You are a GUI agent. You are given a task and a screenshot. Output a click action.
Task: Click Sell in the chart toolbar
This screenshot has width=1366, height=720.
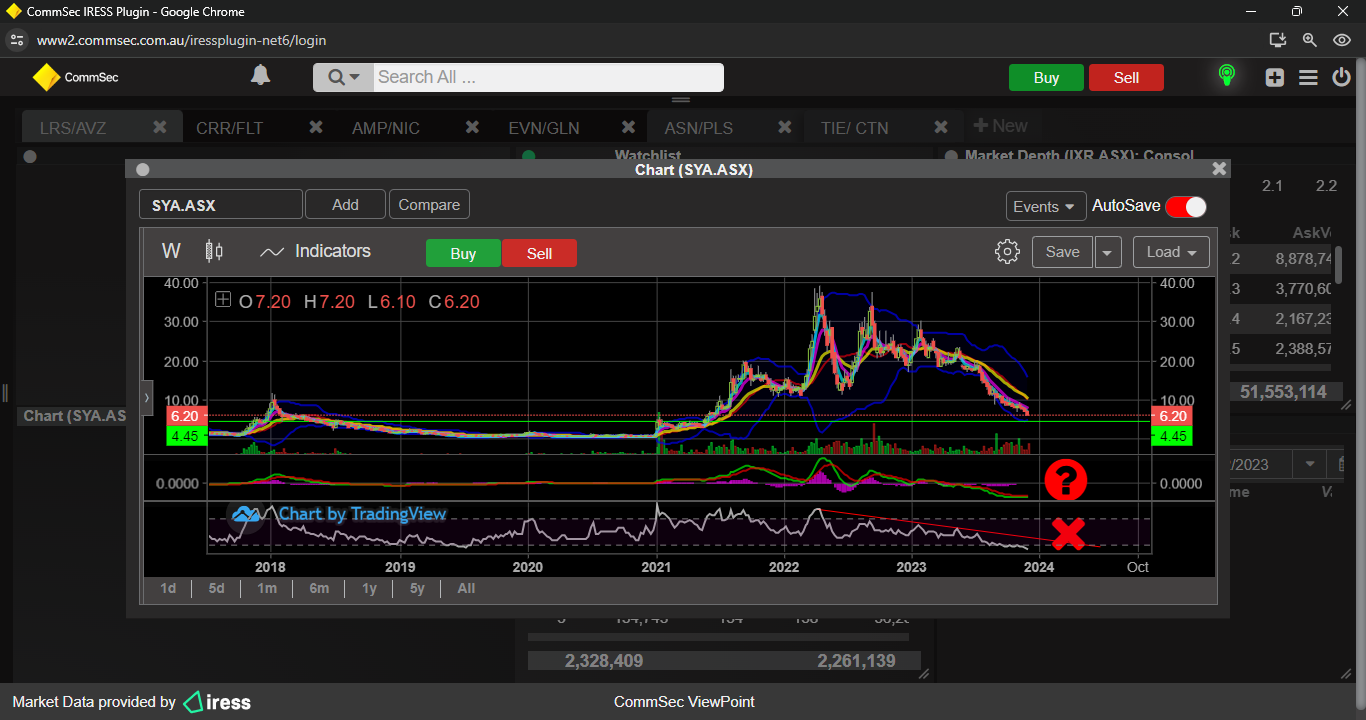(x=539, y=253)
